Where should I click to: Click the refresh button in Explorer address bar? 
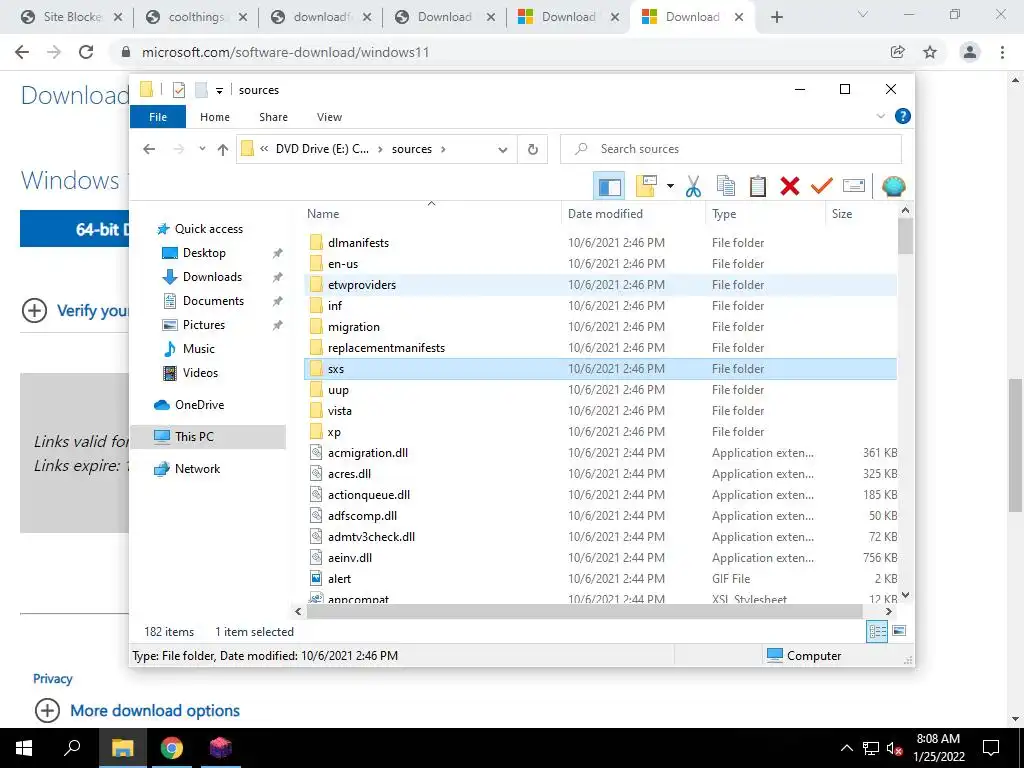[533, 150]
